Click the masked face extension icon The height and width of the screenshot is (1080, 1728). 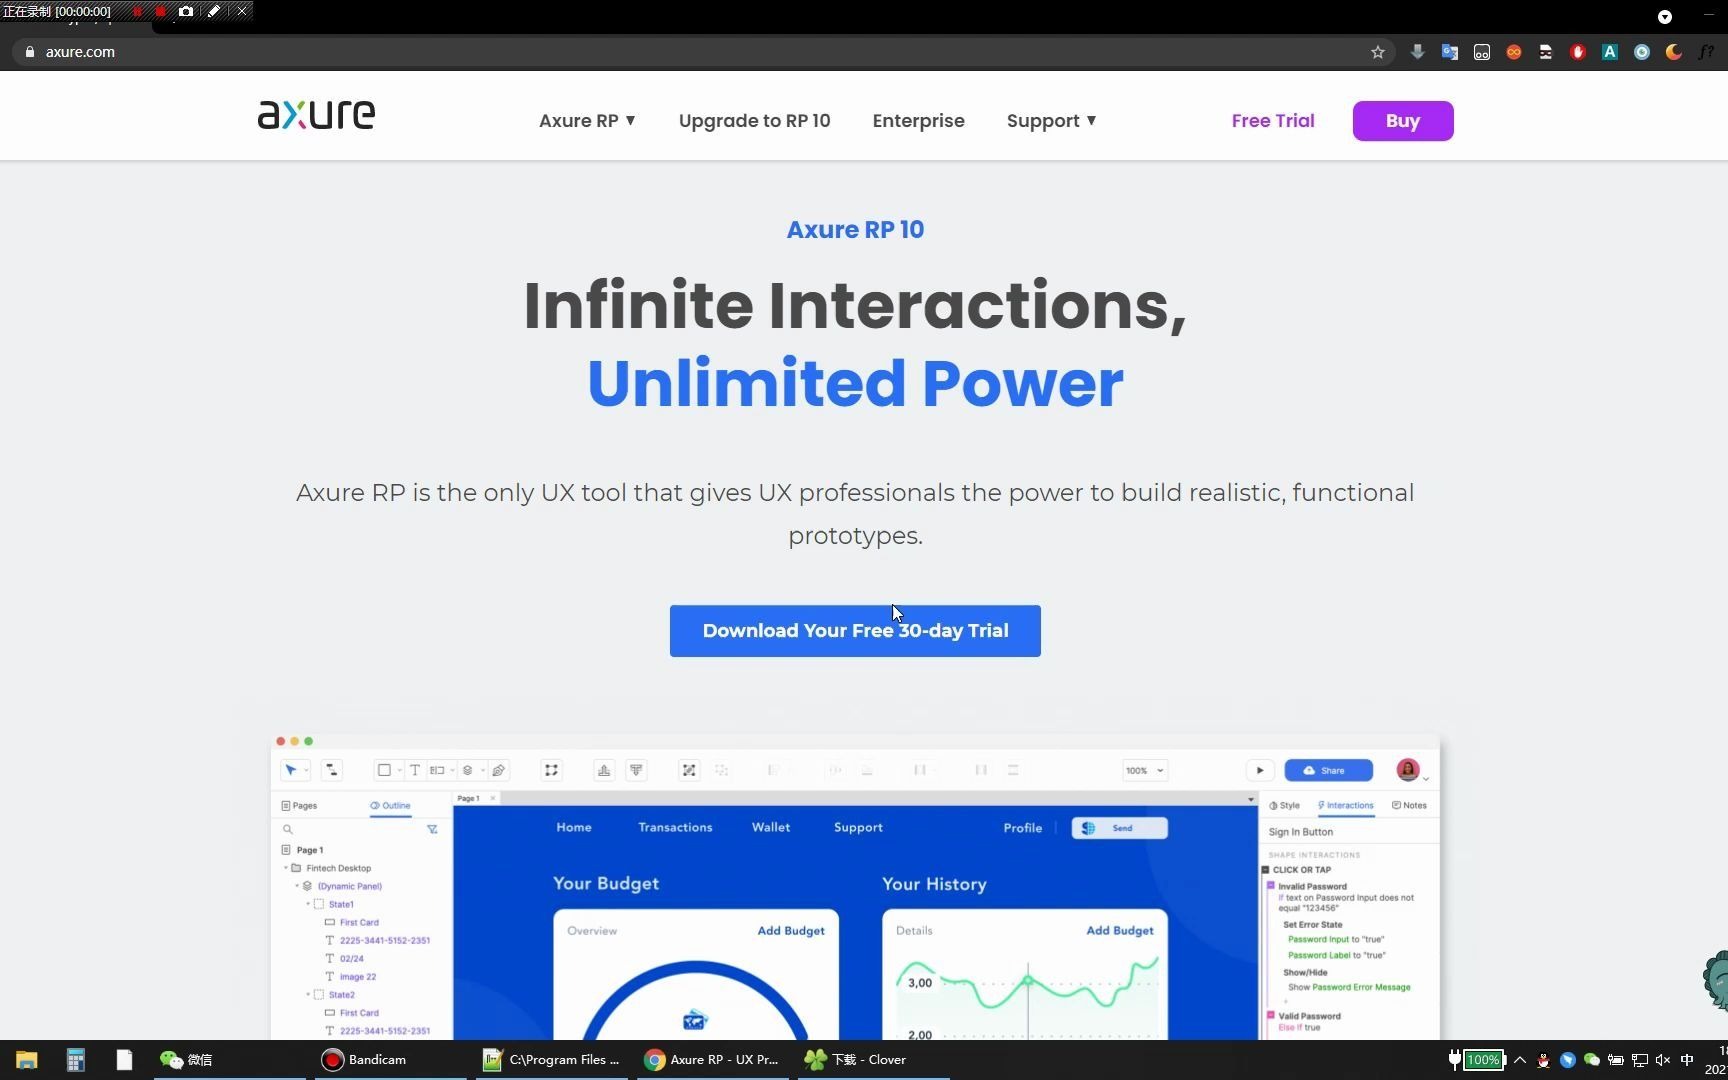[1546, 52]
